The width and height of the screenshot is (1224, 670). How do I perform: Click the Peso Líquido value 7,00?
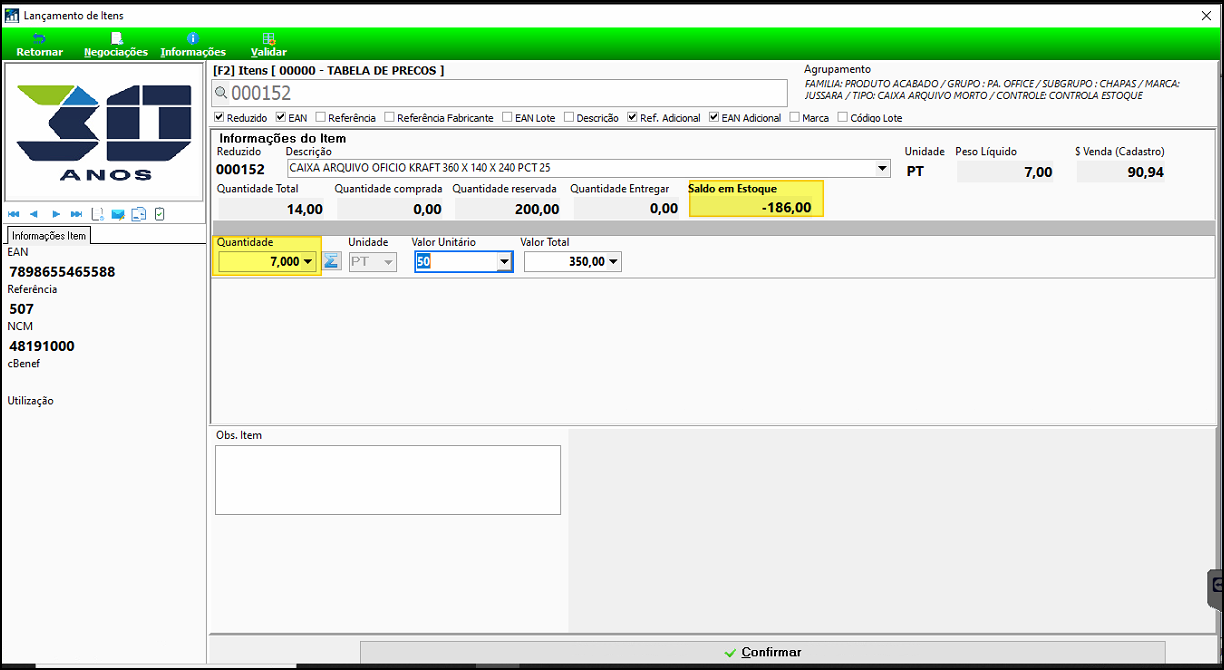(x=1039, y=172)
